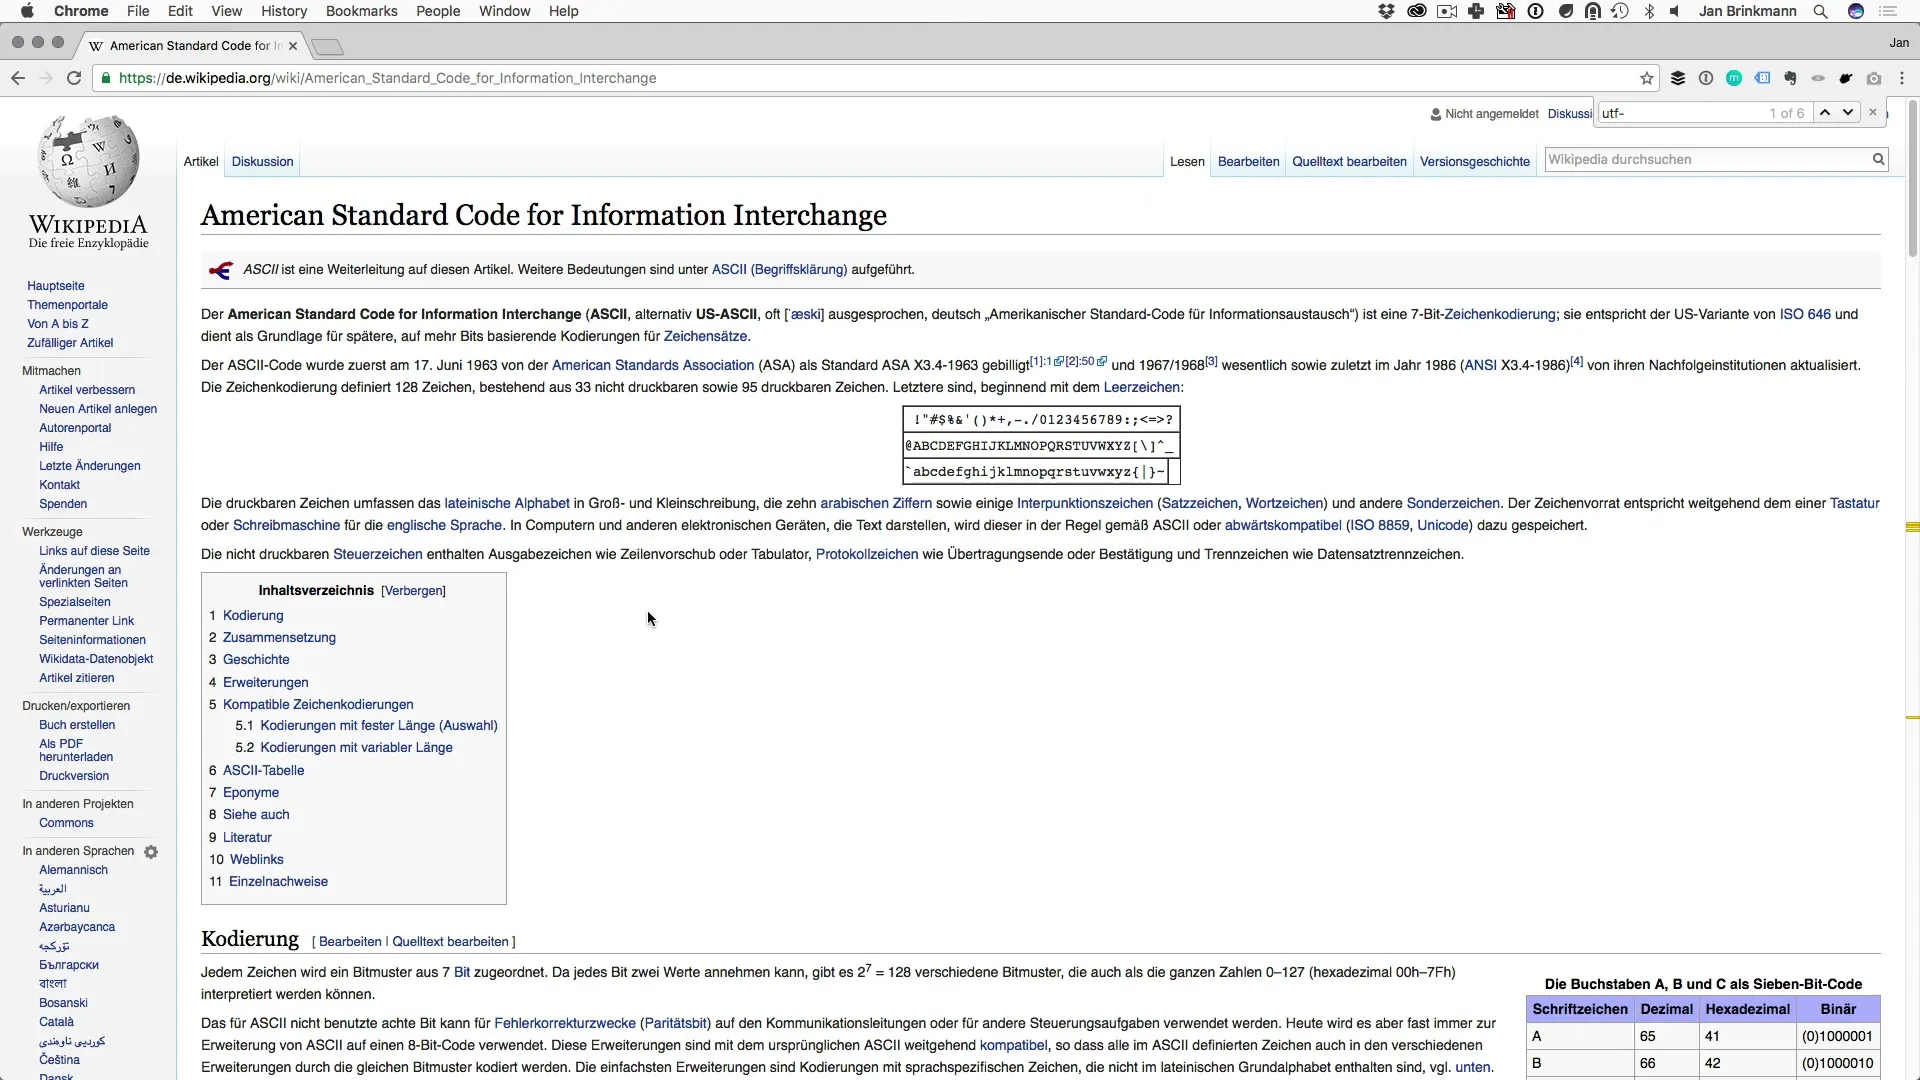The width and height of the screenshot is (1920, 1080).
Task: Open Time Machine menu bar icon
Action: (x=1620, y=11)
